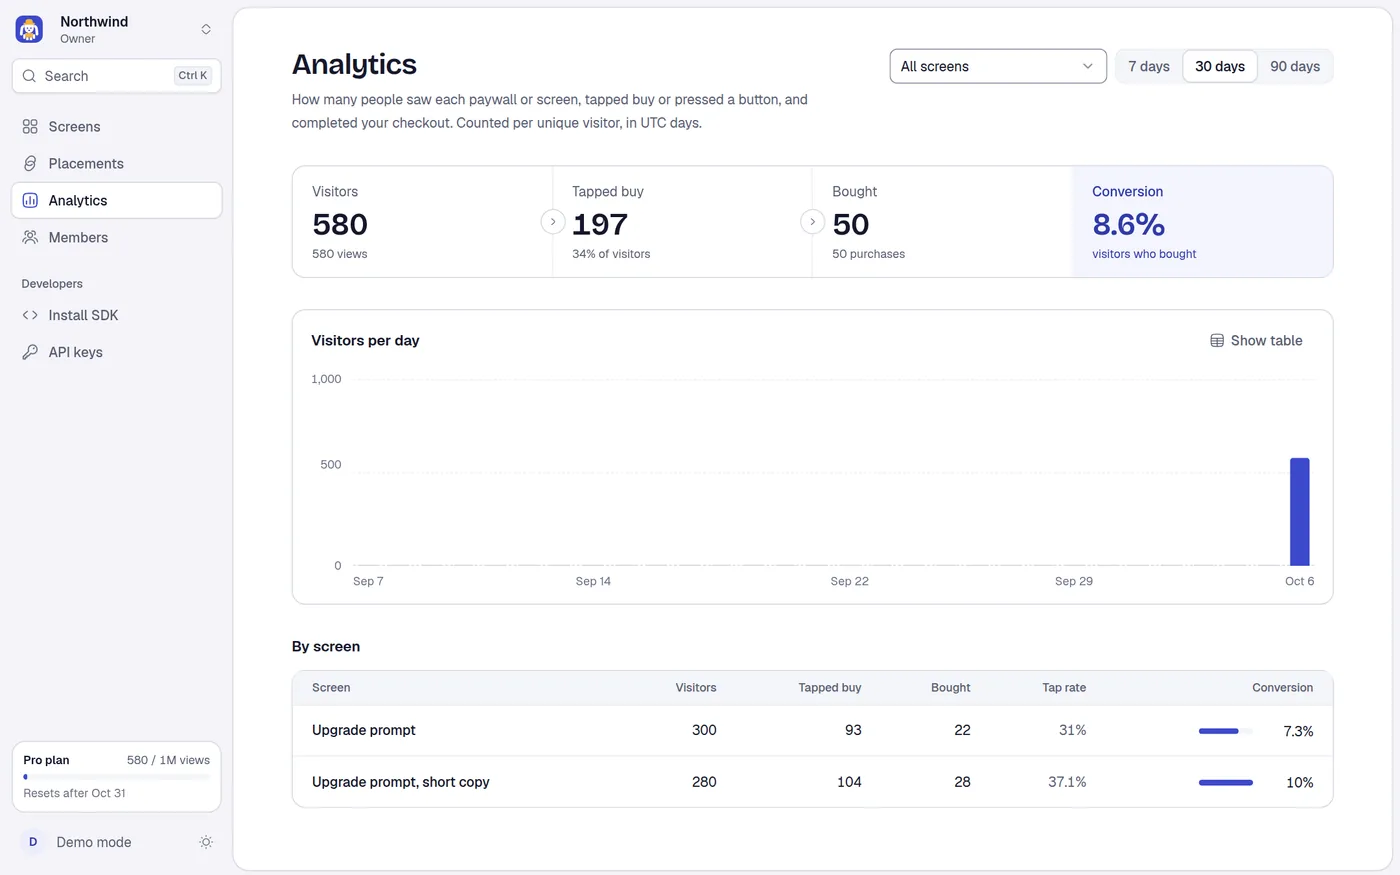Select the 7 days range
1400x875 pixels.
point(1149,67)
